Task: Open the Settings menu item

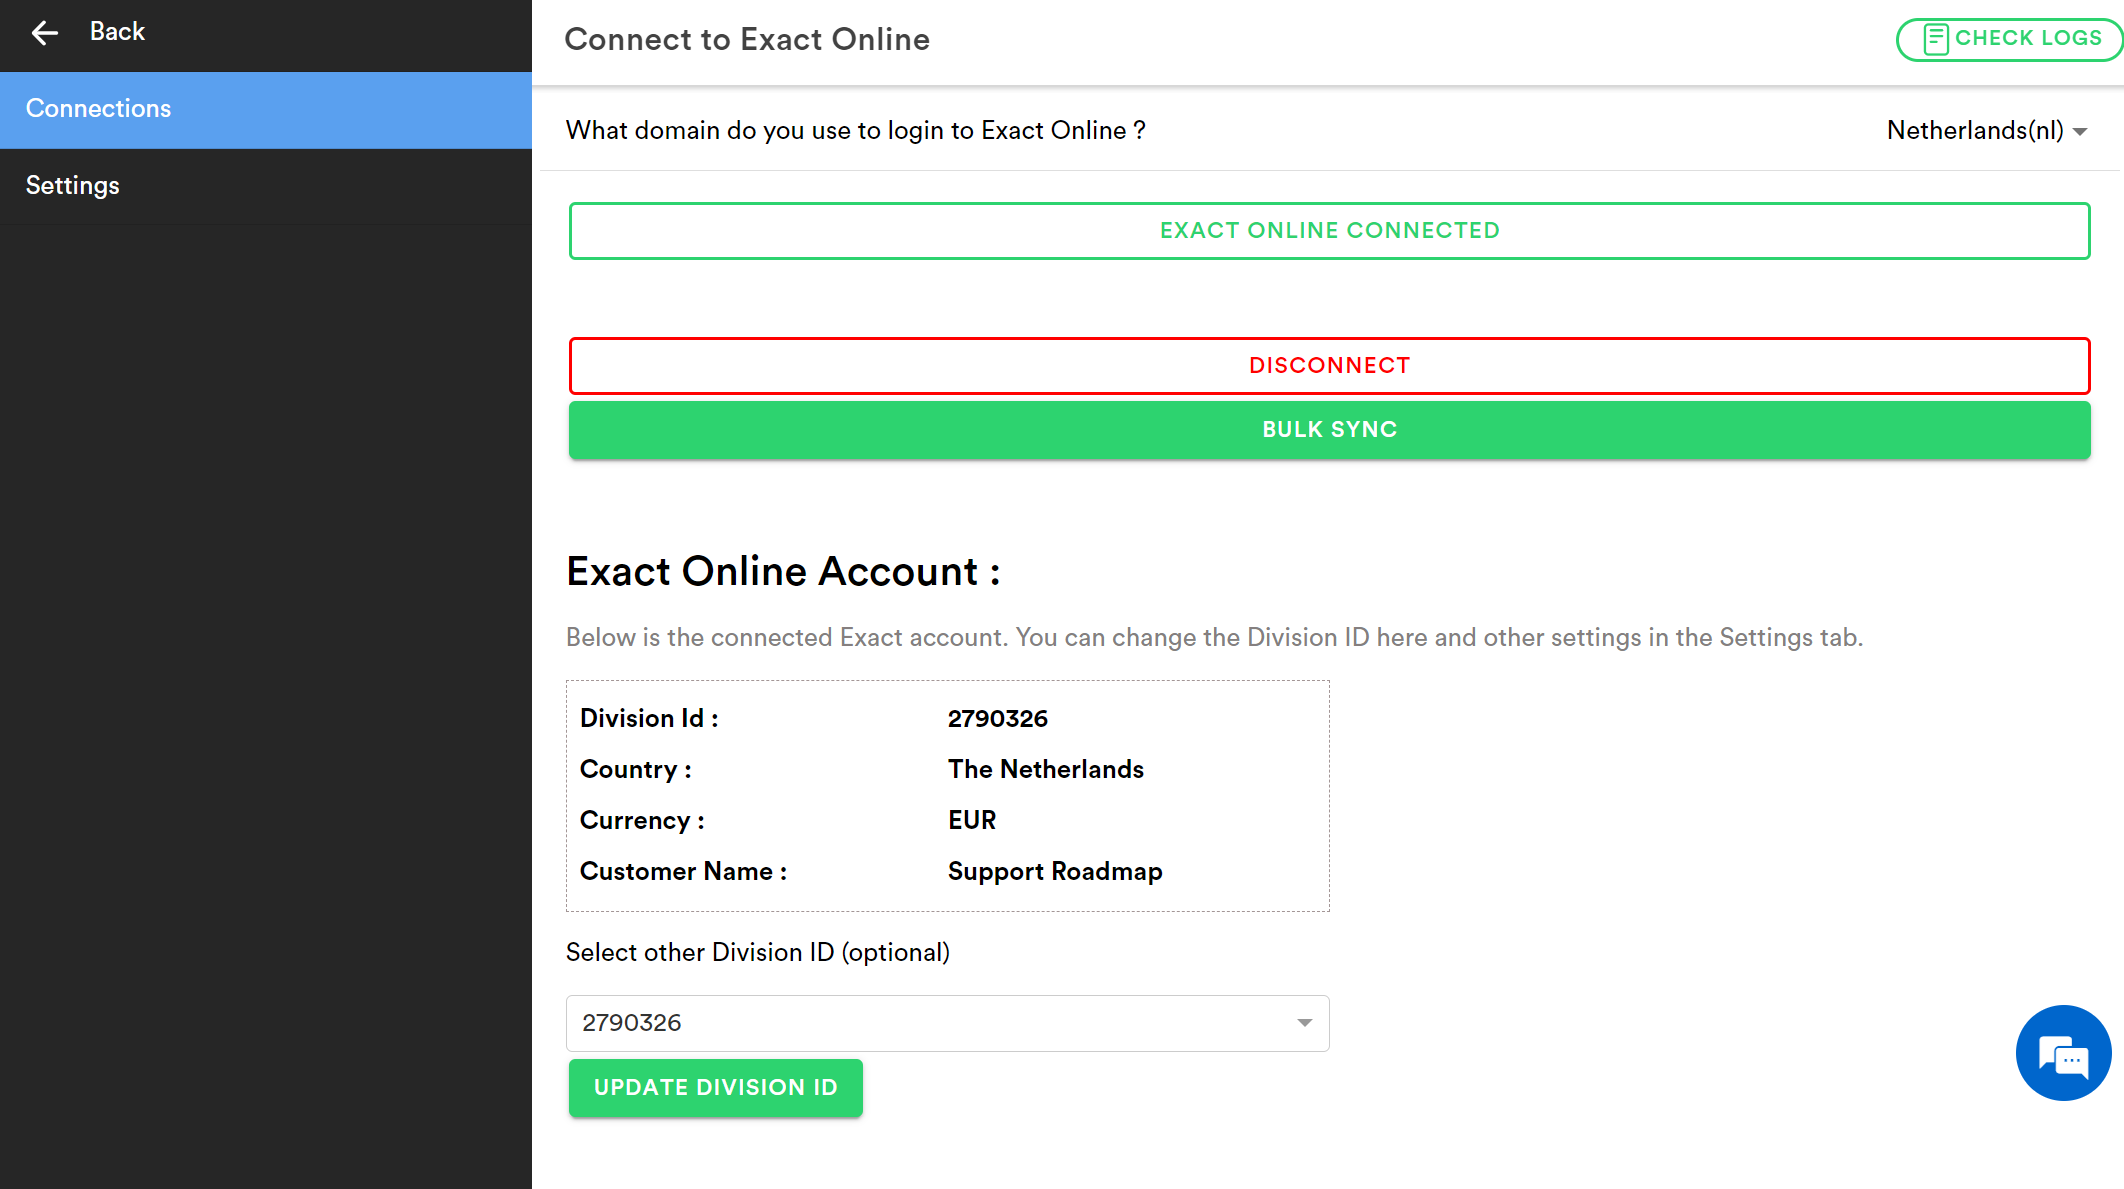Action: [266, 186]
